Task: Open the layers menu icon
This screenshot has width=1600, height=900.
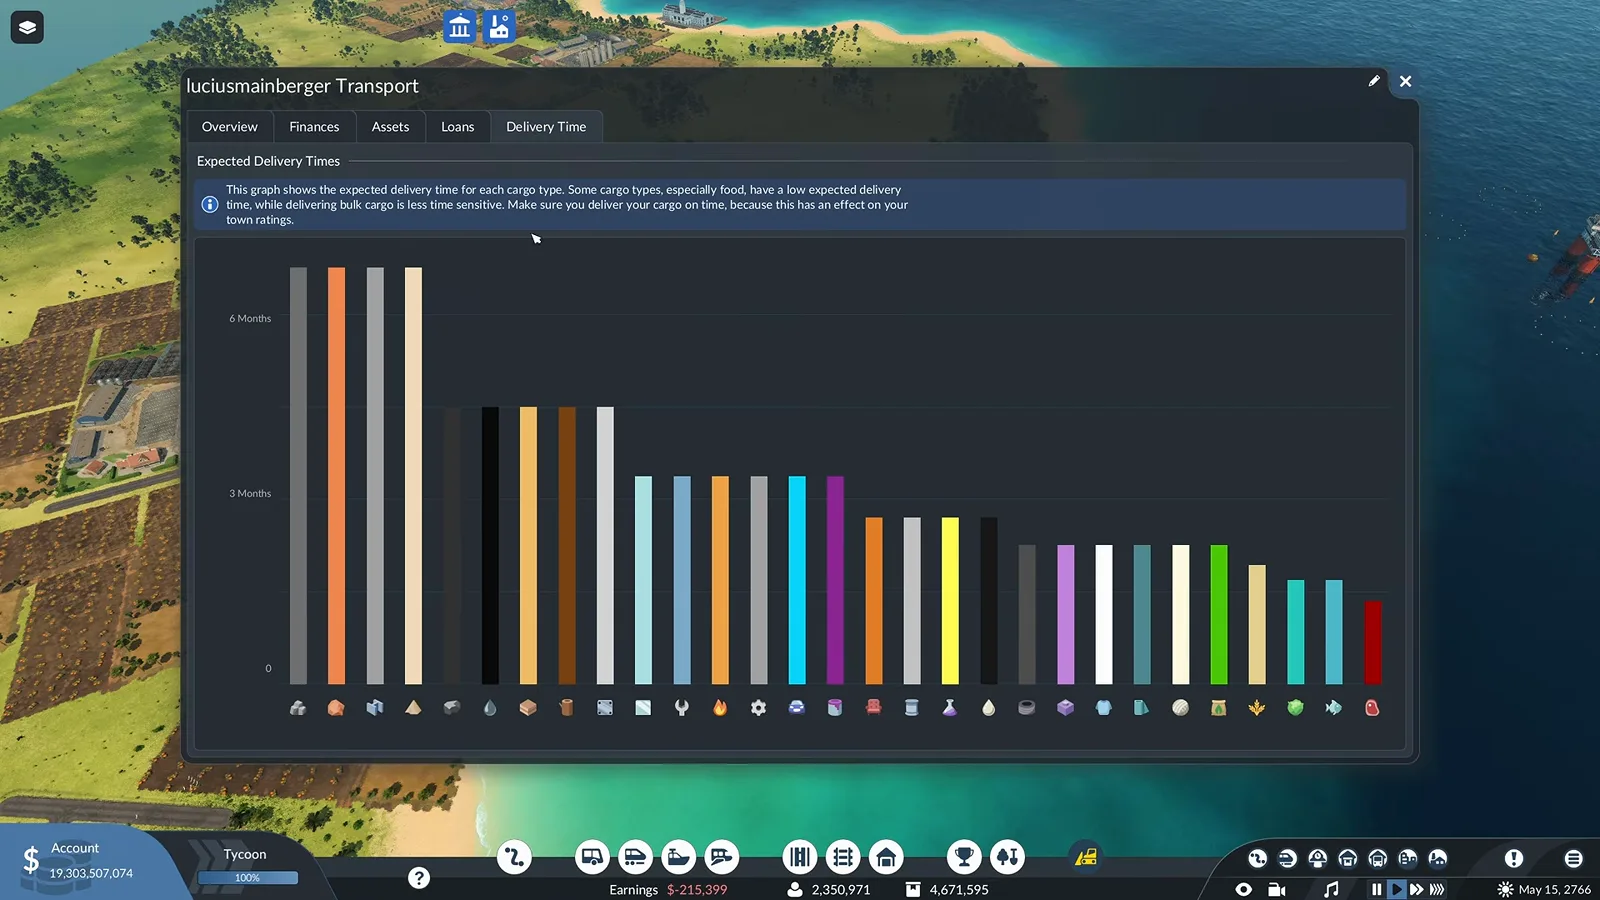Action: pos(27,27)
